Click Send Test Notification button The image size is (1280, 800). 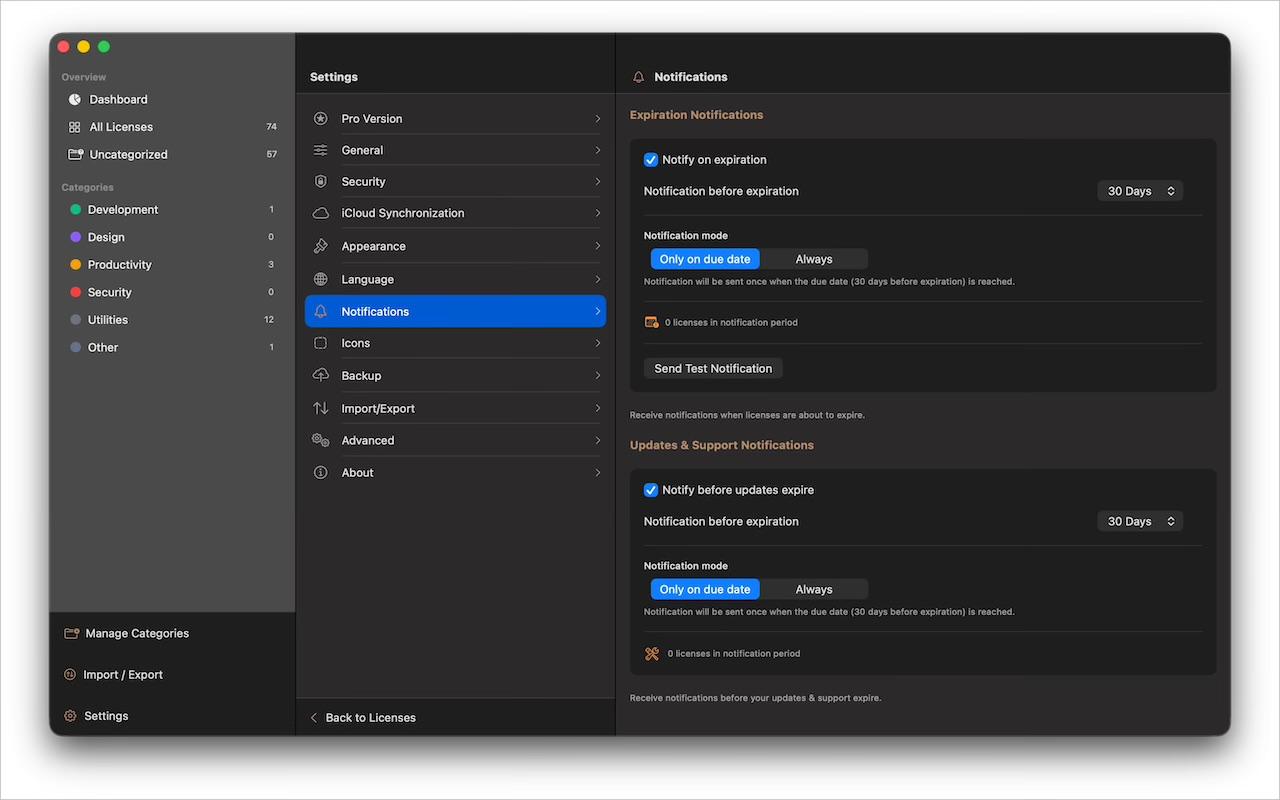click(713, 368)
